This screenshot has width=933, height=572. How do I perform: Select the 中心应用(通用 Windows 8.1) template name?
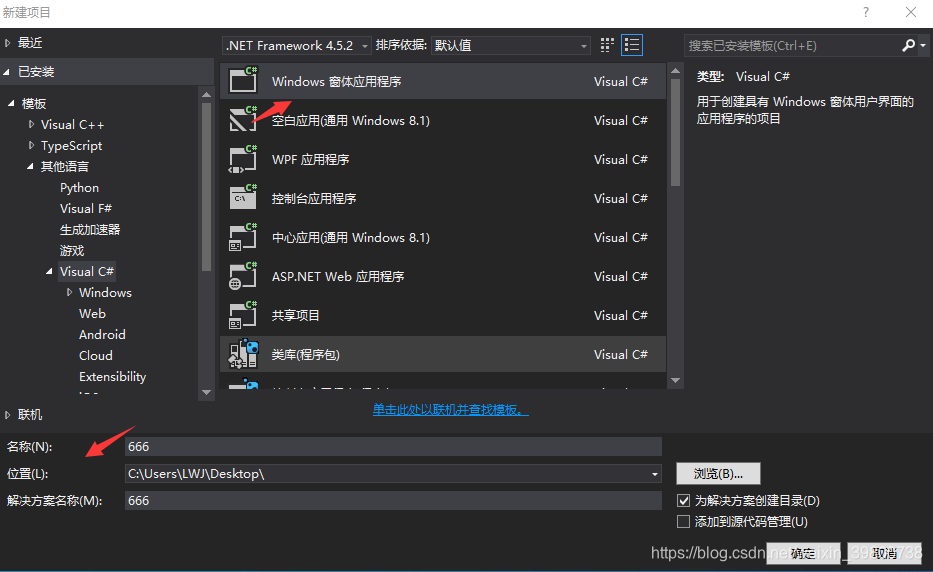[x=350, y=237]
